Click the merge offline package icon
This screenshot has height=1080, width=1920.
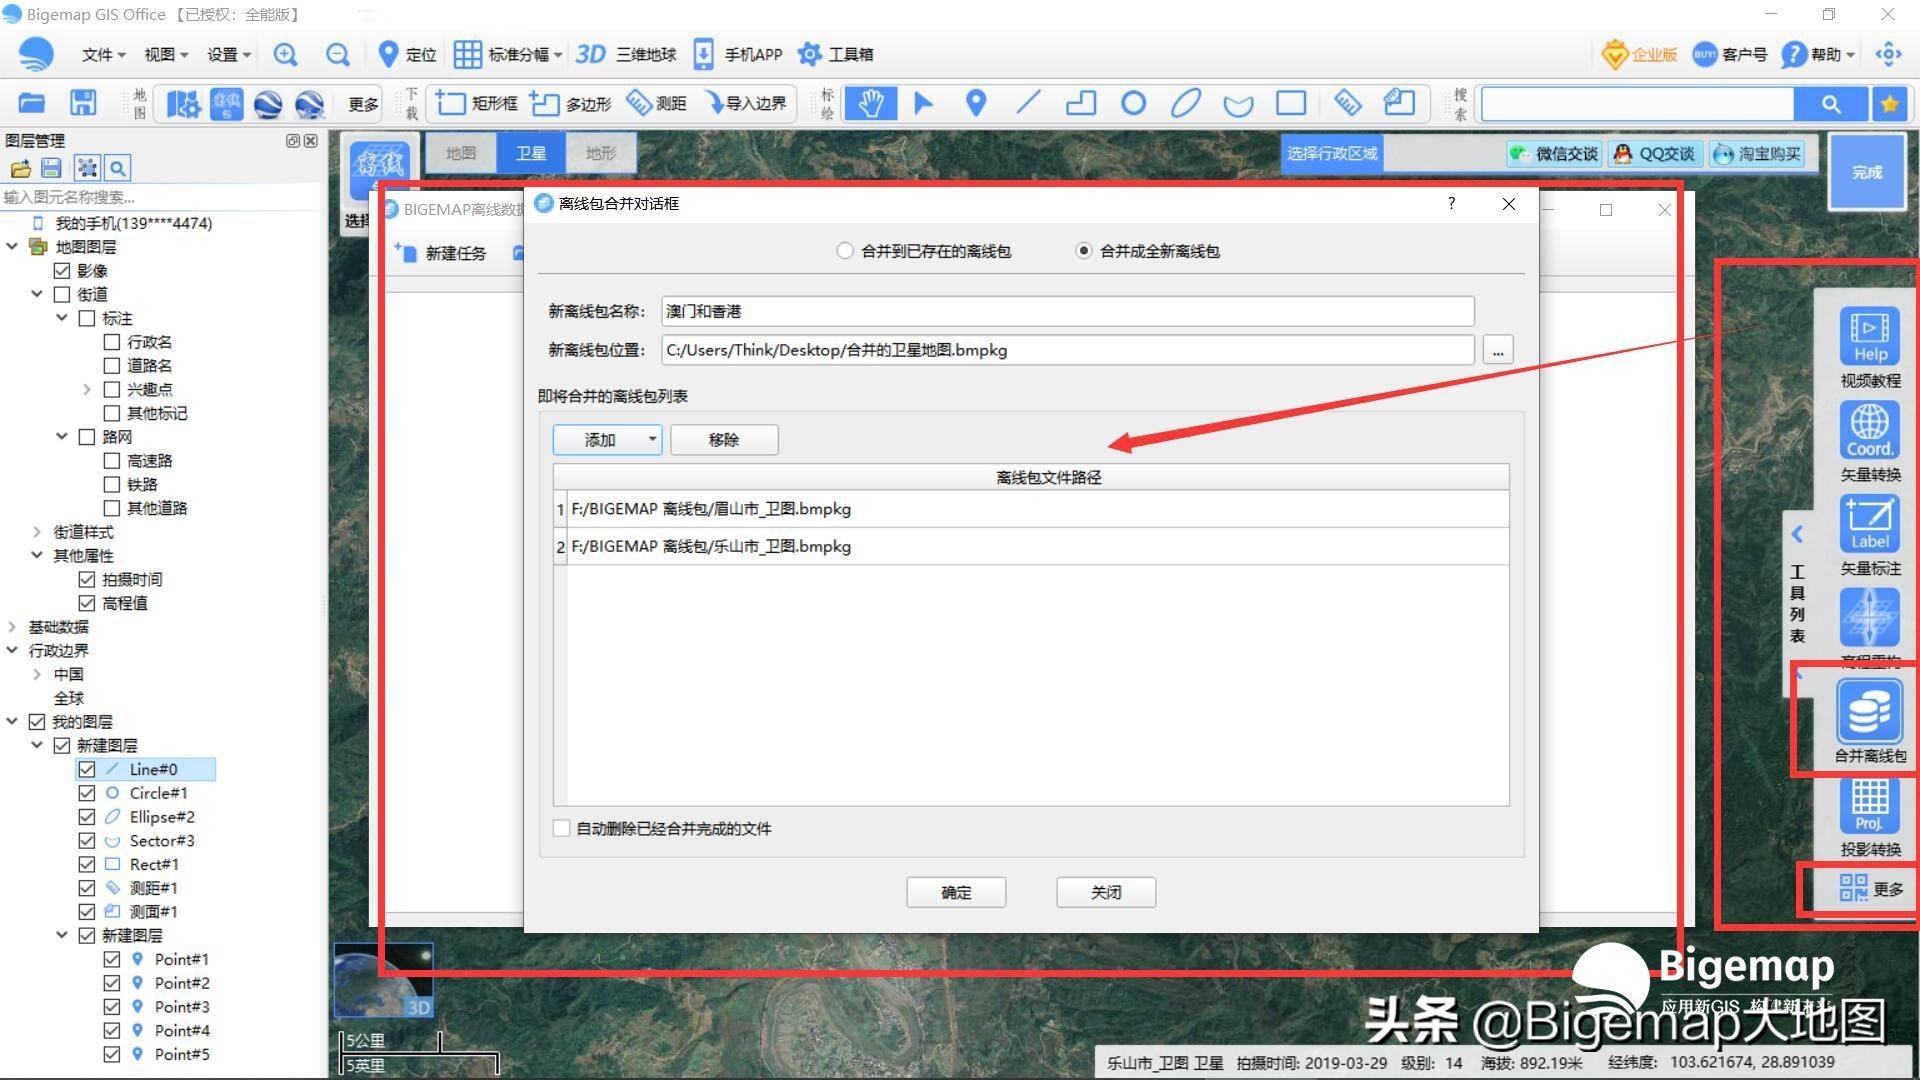tap(1868, 713)
